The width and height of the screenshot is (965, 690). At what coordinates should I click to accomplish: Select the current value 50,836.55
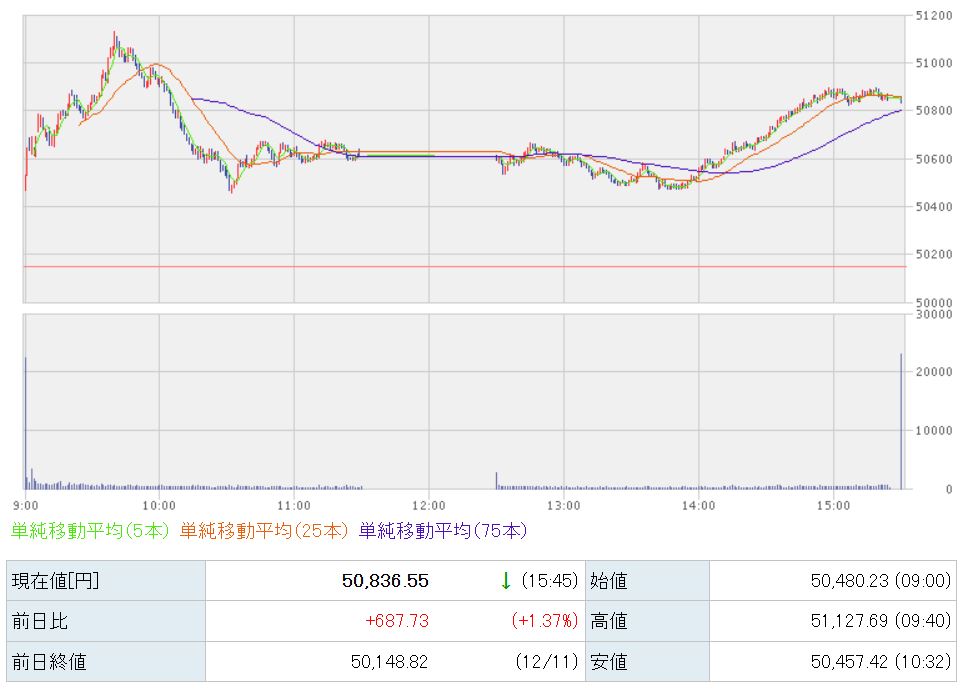pos(385,581)
